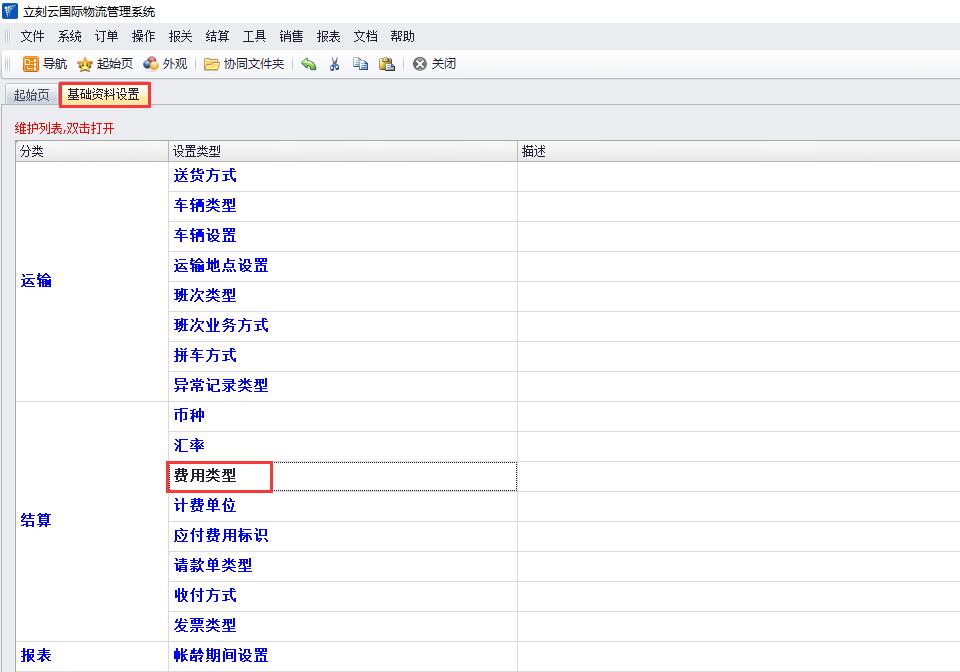960x672 pixels.
Task: Click the 外观 appearance icon
Action: pyautogui.click(x=151, y=64)
